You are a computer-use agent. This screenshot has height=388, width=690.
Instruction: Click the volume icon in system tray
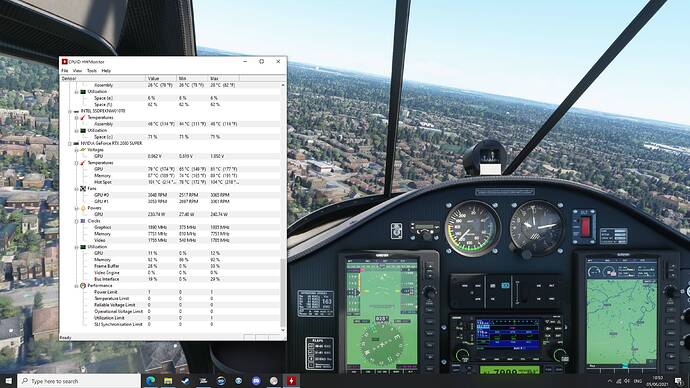(627, 381)
